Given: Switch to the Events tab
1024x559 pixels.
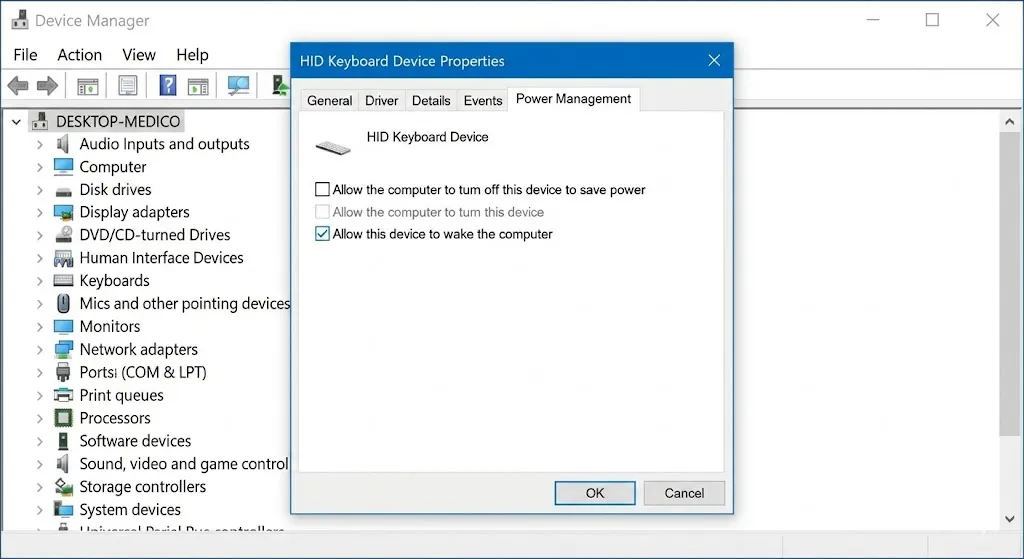Looking at the screenshot, I should point(483,101).
